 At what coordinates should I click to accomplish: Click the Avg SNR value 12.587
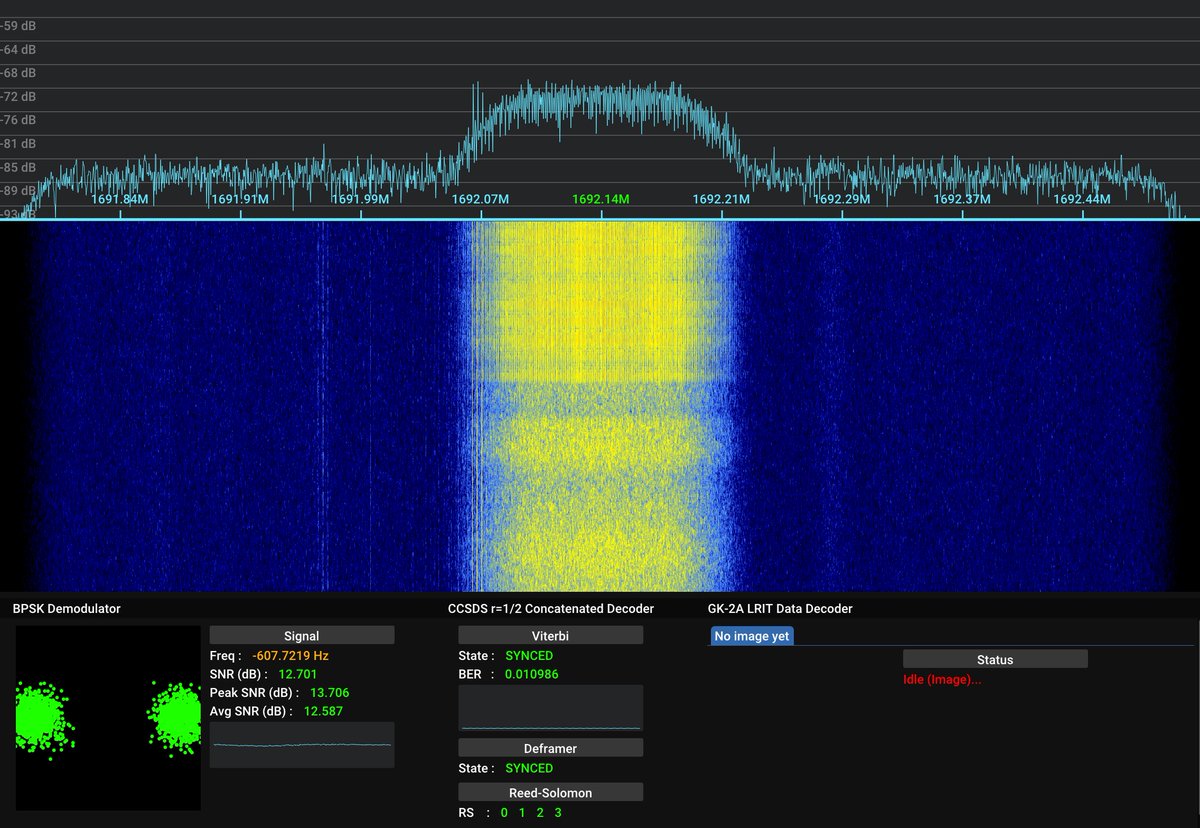(321, 711)
